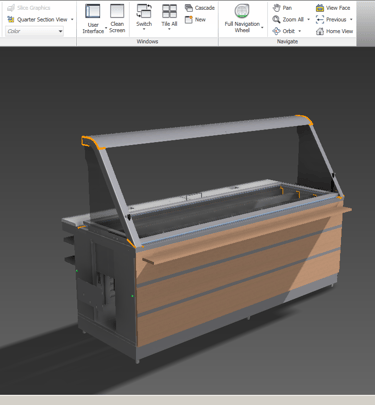The height and width of the screenshot is (405, 375).
Task: Expand the Quarter Section View dropdown arrow
Action: (x=72, y=20)
